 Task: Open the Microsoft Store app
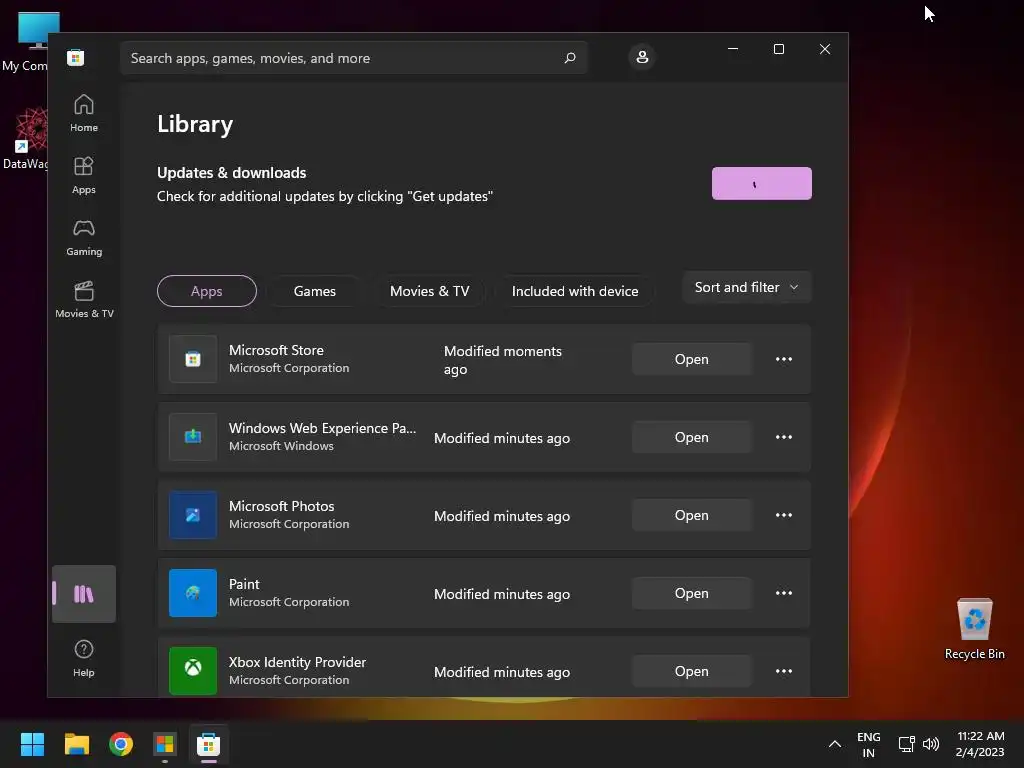[x=692, y=359]
